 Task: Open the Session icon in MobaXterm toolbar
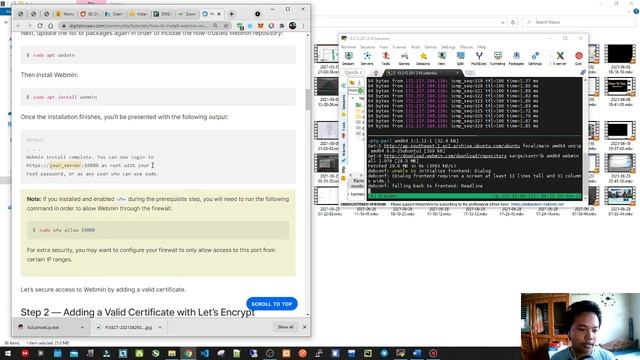(348, 58)
